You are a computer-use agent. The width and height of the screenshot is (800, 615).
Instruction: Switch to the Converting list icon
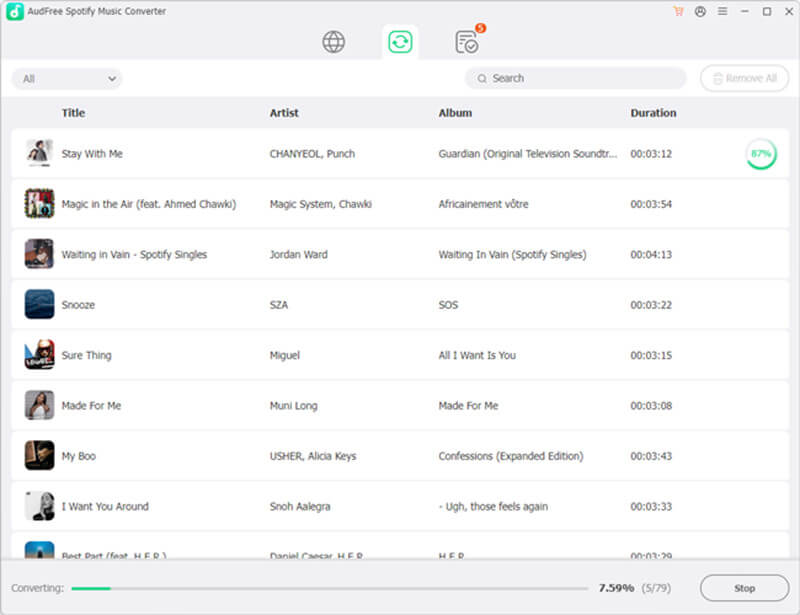[x=400, y=41]
